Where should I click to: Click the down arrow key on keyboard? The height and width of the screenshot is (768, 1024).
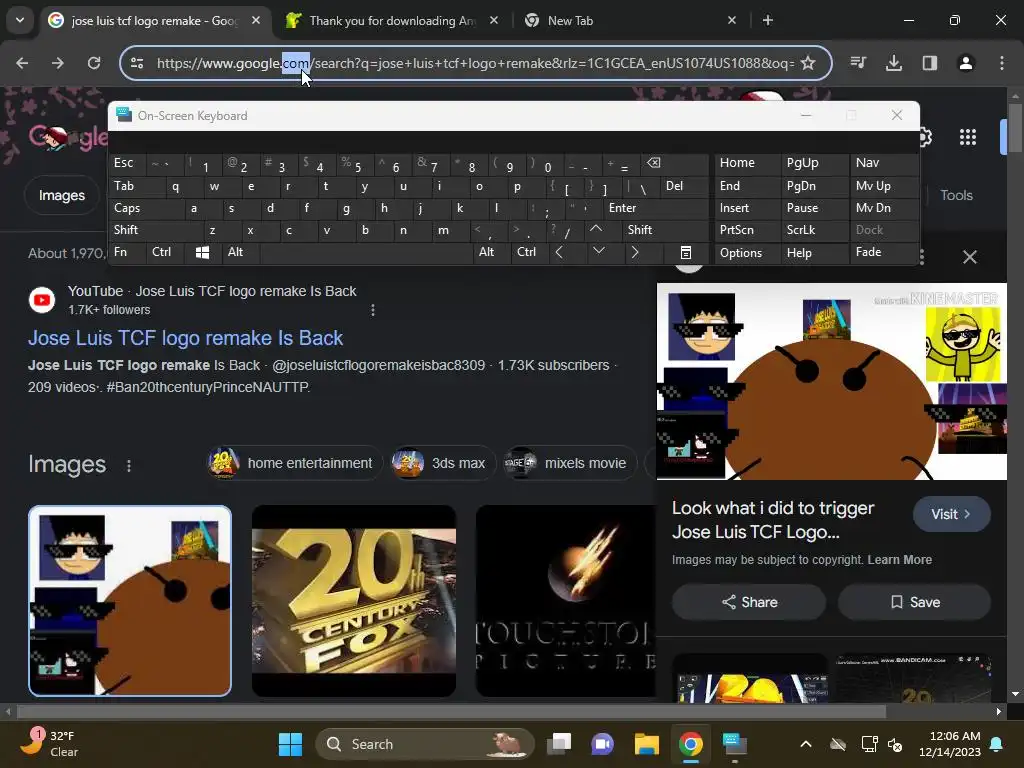[599, 252]
